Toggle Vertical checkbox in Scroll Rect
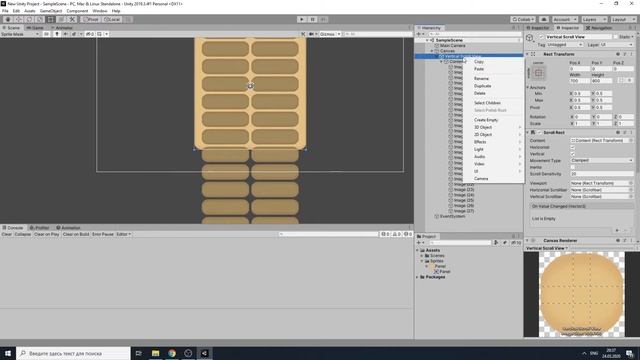 pos(573,154)
